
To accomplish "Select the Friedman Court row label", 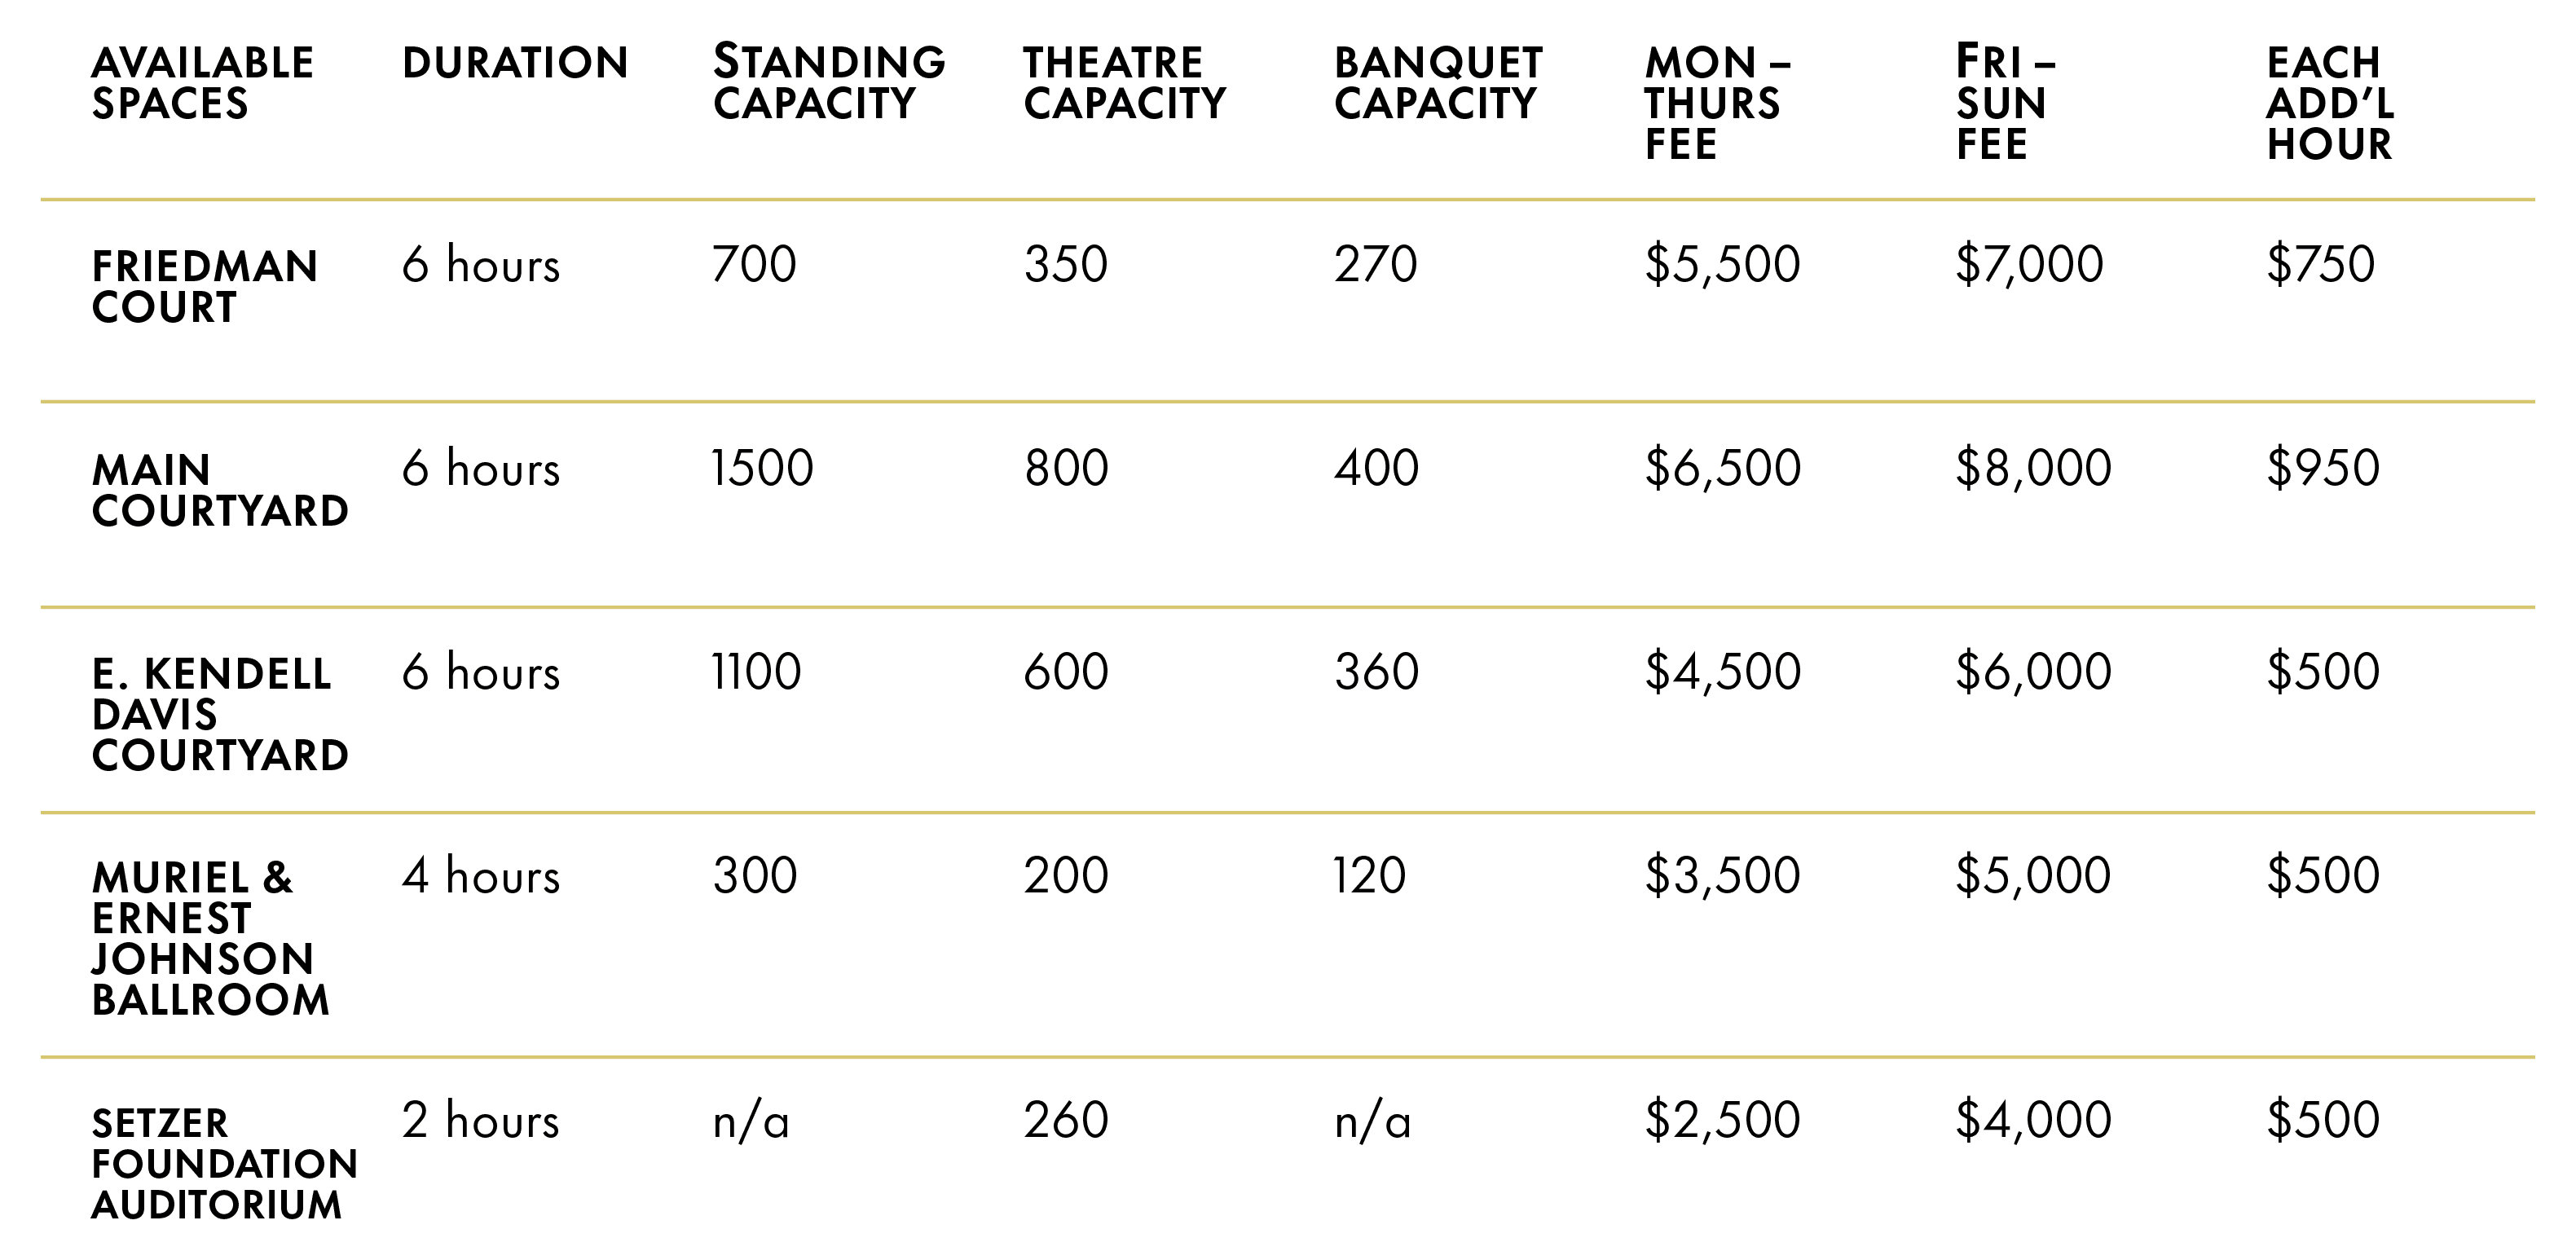I will pos(204,287).
